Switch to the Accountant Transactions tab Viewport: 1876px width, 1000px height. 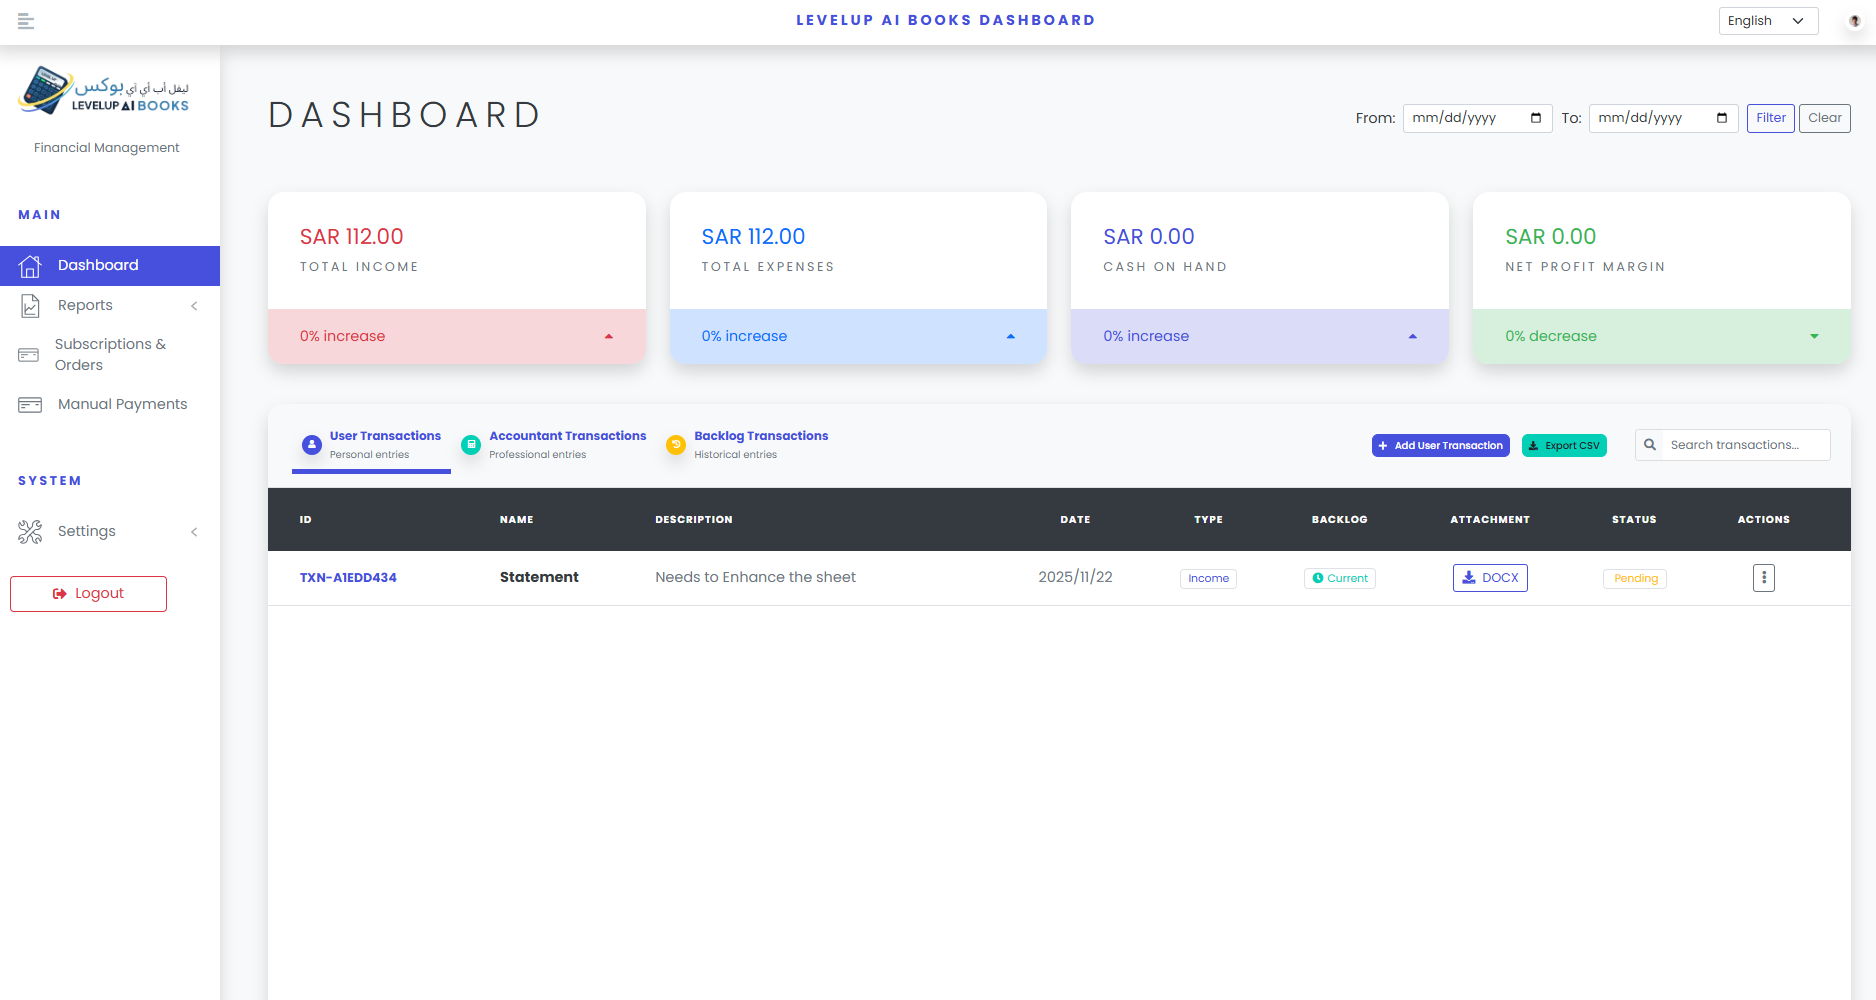554,445
